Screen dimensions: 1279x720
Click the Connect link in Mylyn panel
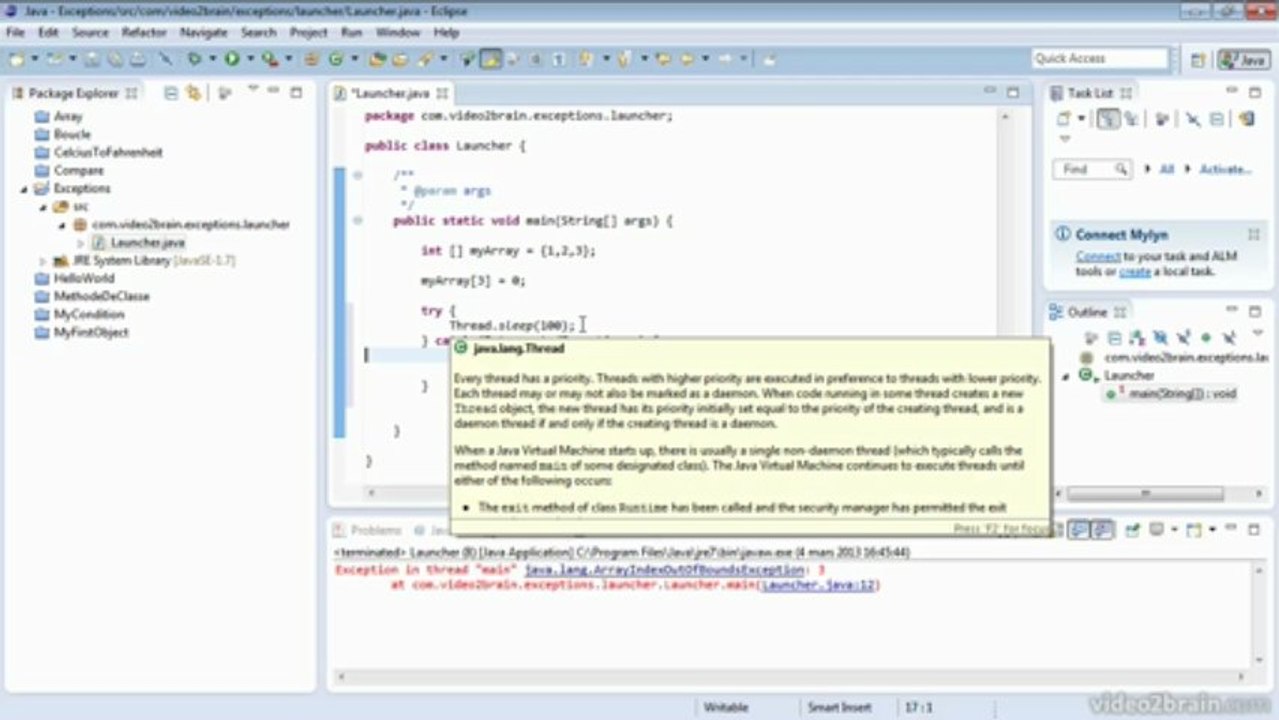[x=1098, y=257]
